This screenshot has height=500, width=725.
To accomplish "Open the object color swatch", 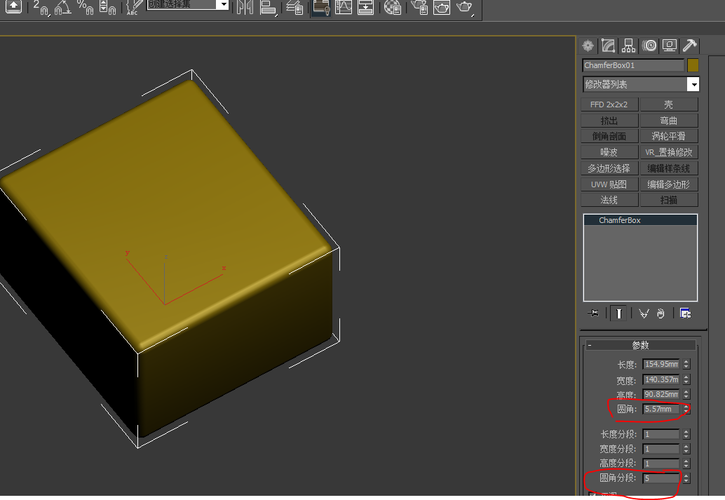I will pyautogui.click(x=693, y=65).
